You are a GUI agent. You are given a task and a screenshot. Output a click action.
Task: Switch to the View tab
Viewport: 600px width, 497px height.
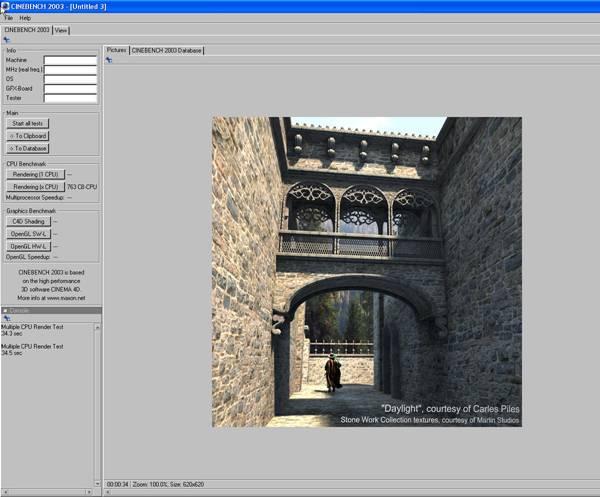(61, 30)
